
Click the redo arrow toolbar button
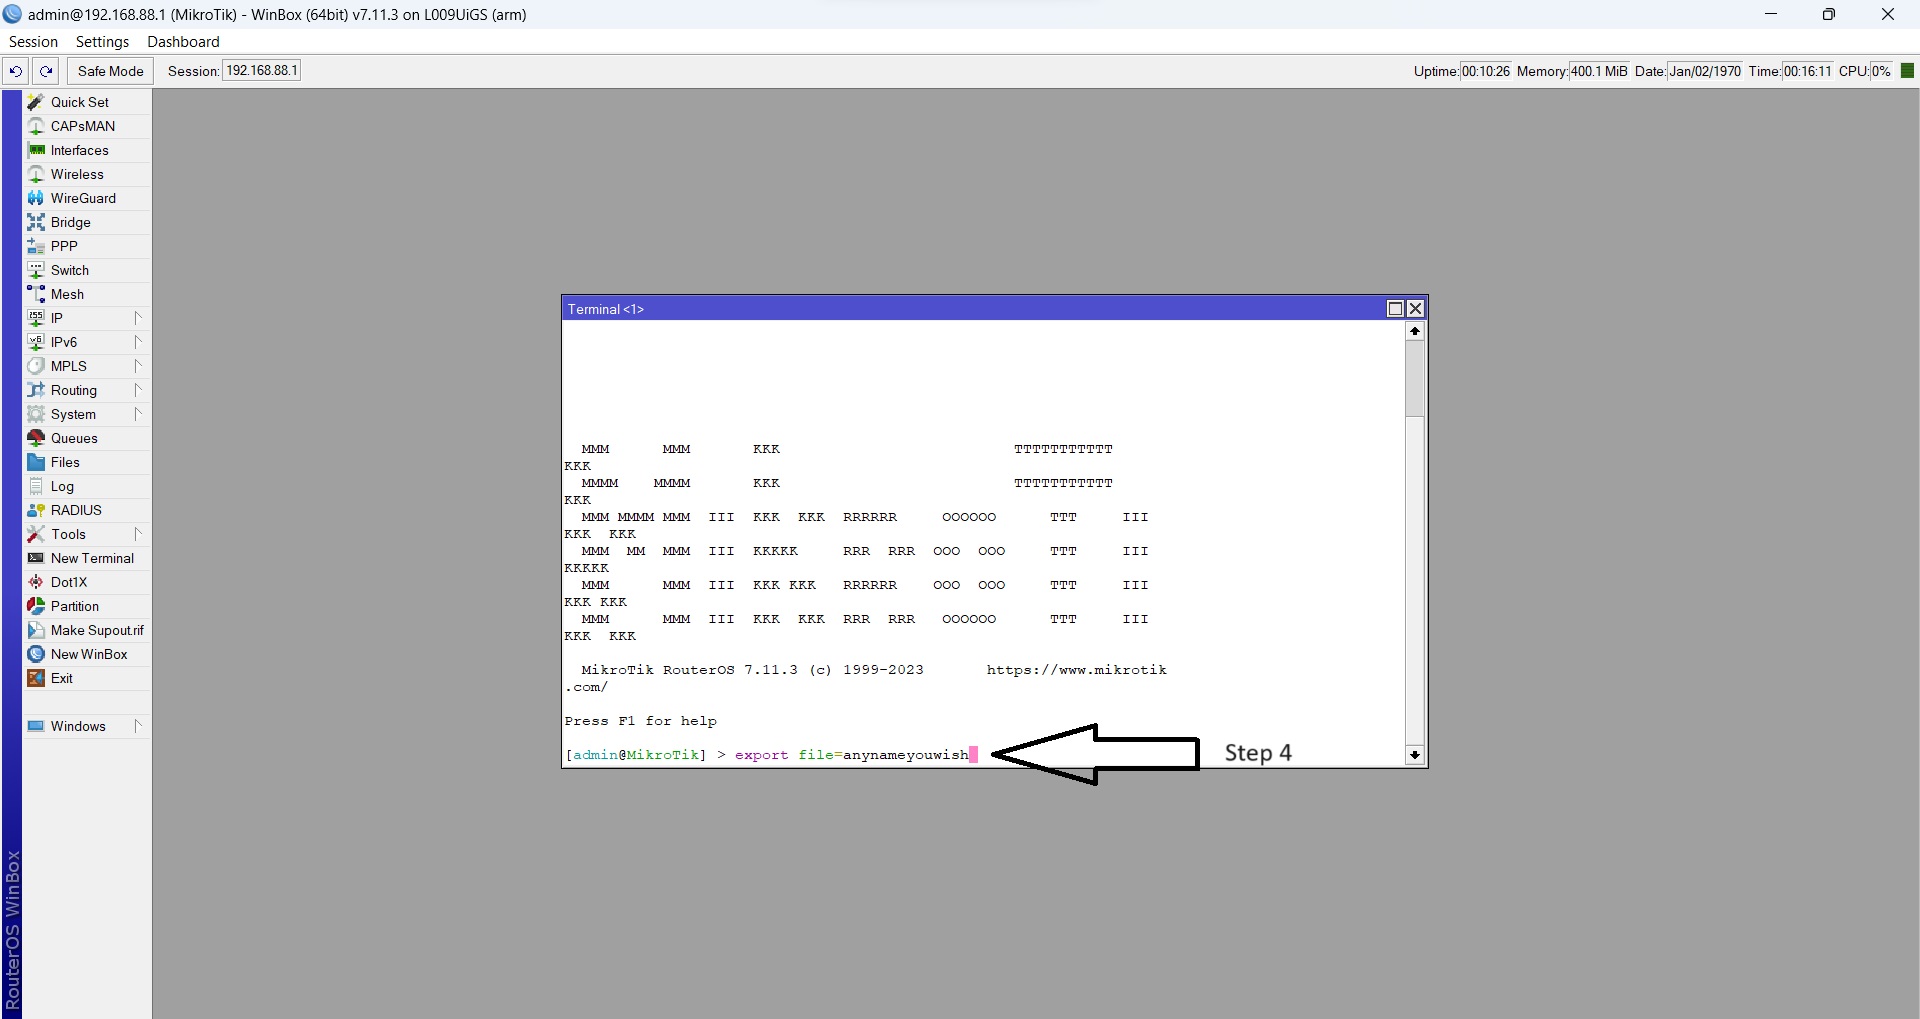pos(46,71)
